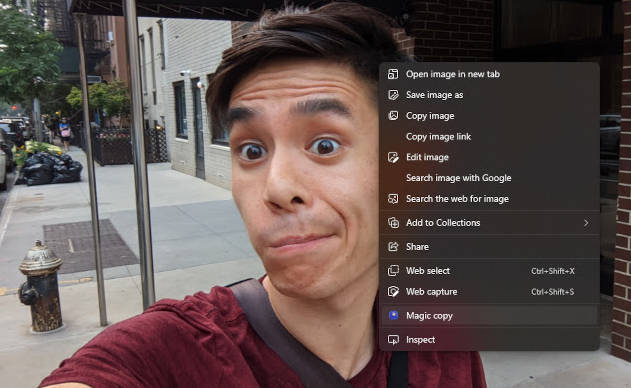Click the Search the web for image icon
Screen dimensions: 631x388
(x=393, y=199)
